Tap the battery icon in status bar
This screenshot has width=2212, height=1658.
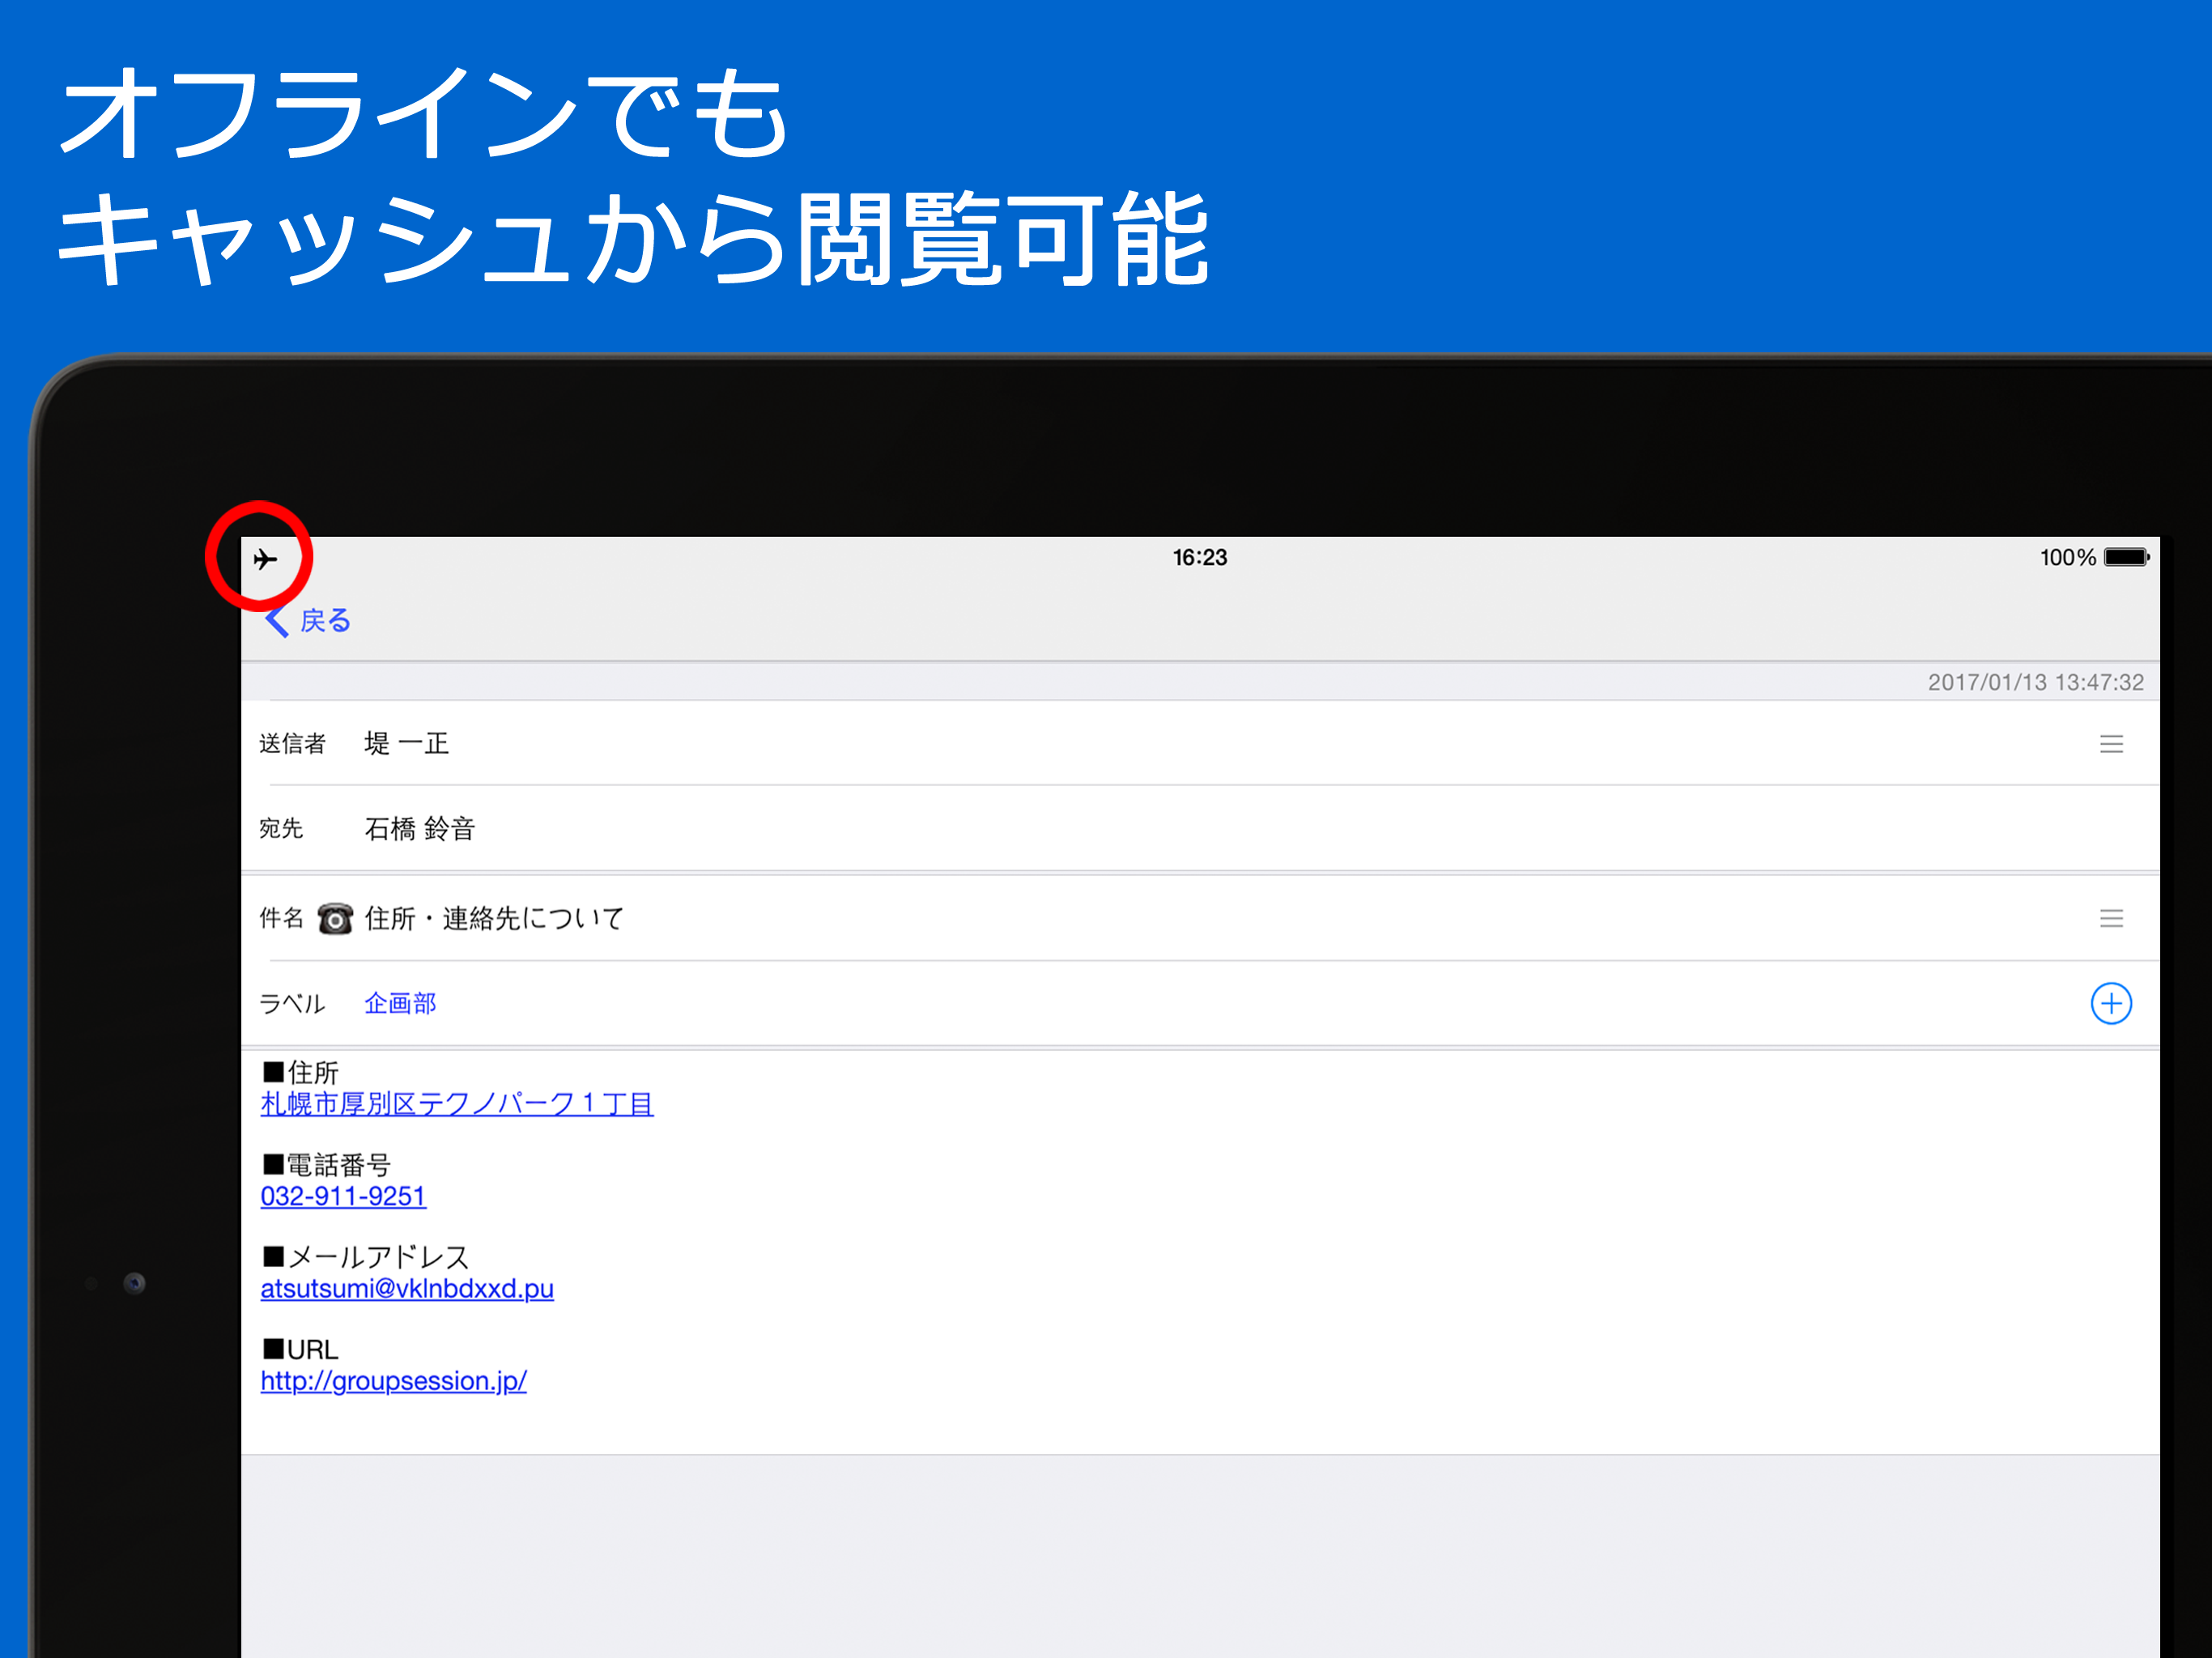(2126, 557)
